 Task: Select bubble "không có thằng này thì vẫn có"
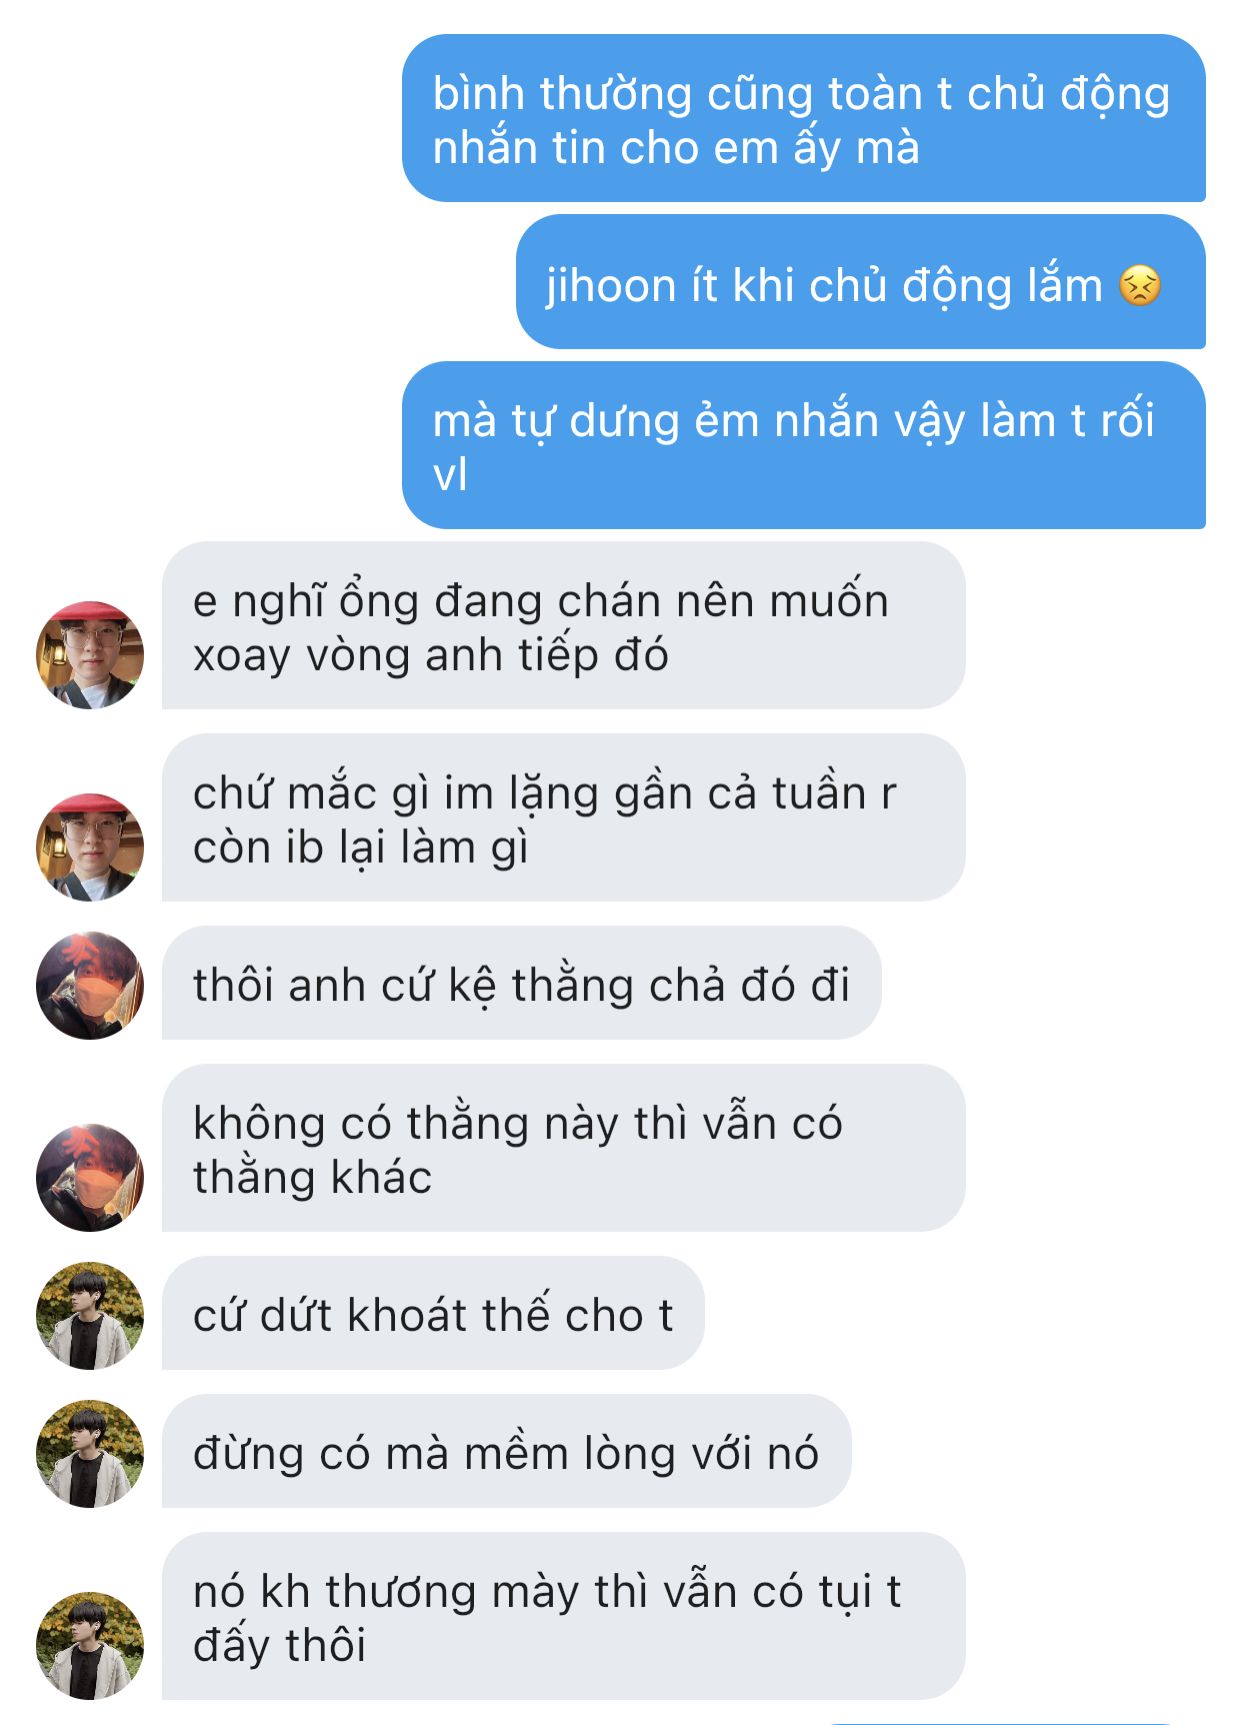(564, 1148)
